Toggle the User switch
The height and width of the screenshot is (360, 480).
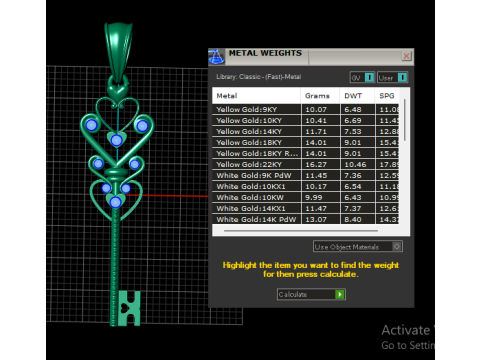tap(393, 78)
